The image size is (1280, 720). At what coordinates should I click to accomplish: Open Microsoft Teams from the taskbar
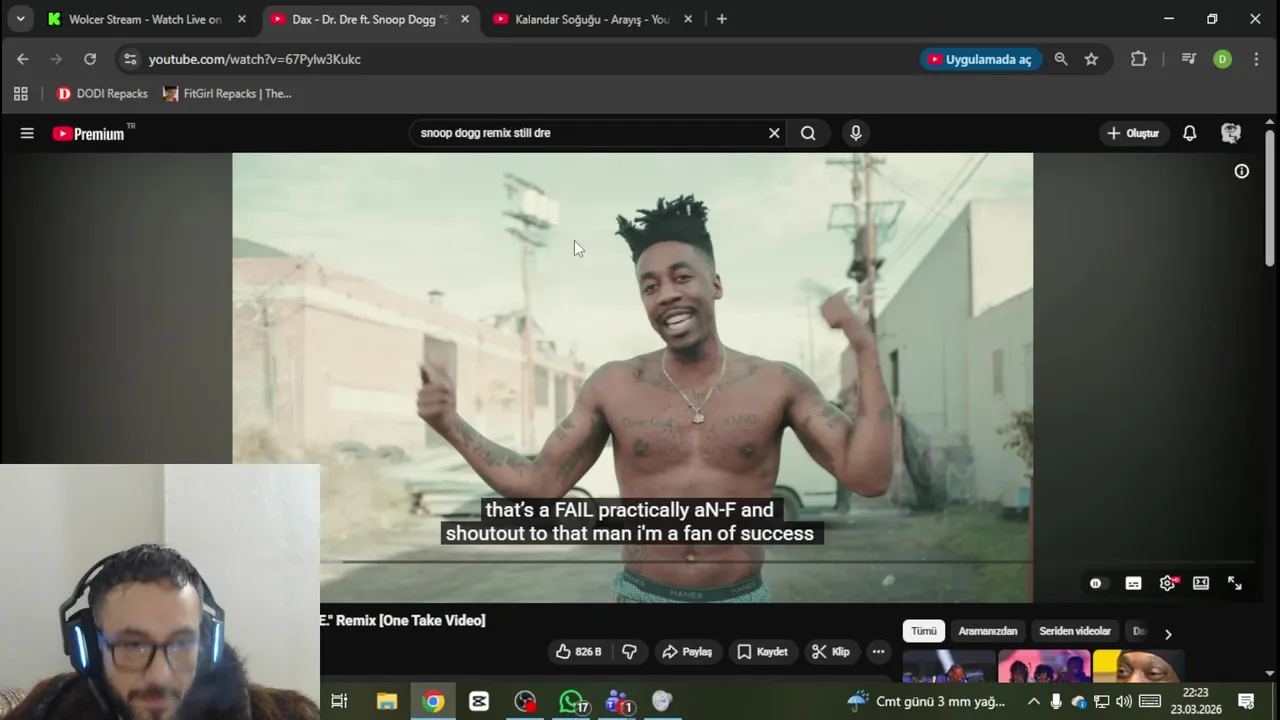click(x=619, y=702)
